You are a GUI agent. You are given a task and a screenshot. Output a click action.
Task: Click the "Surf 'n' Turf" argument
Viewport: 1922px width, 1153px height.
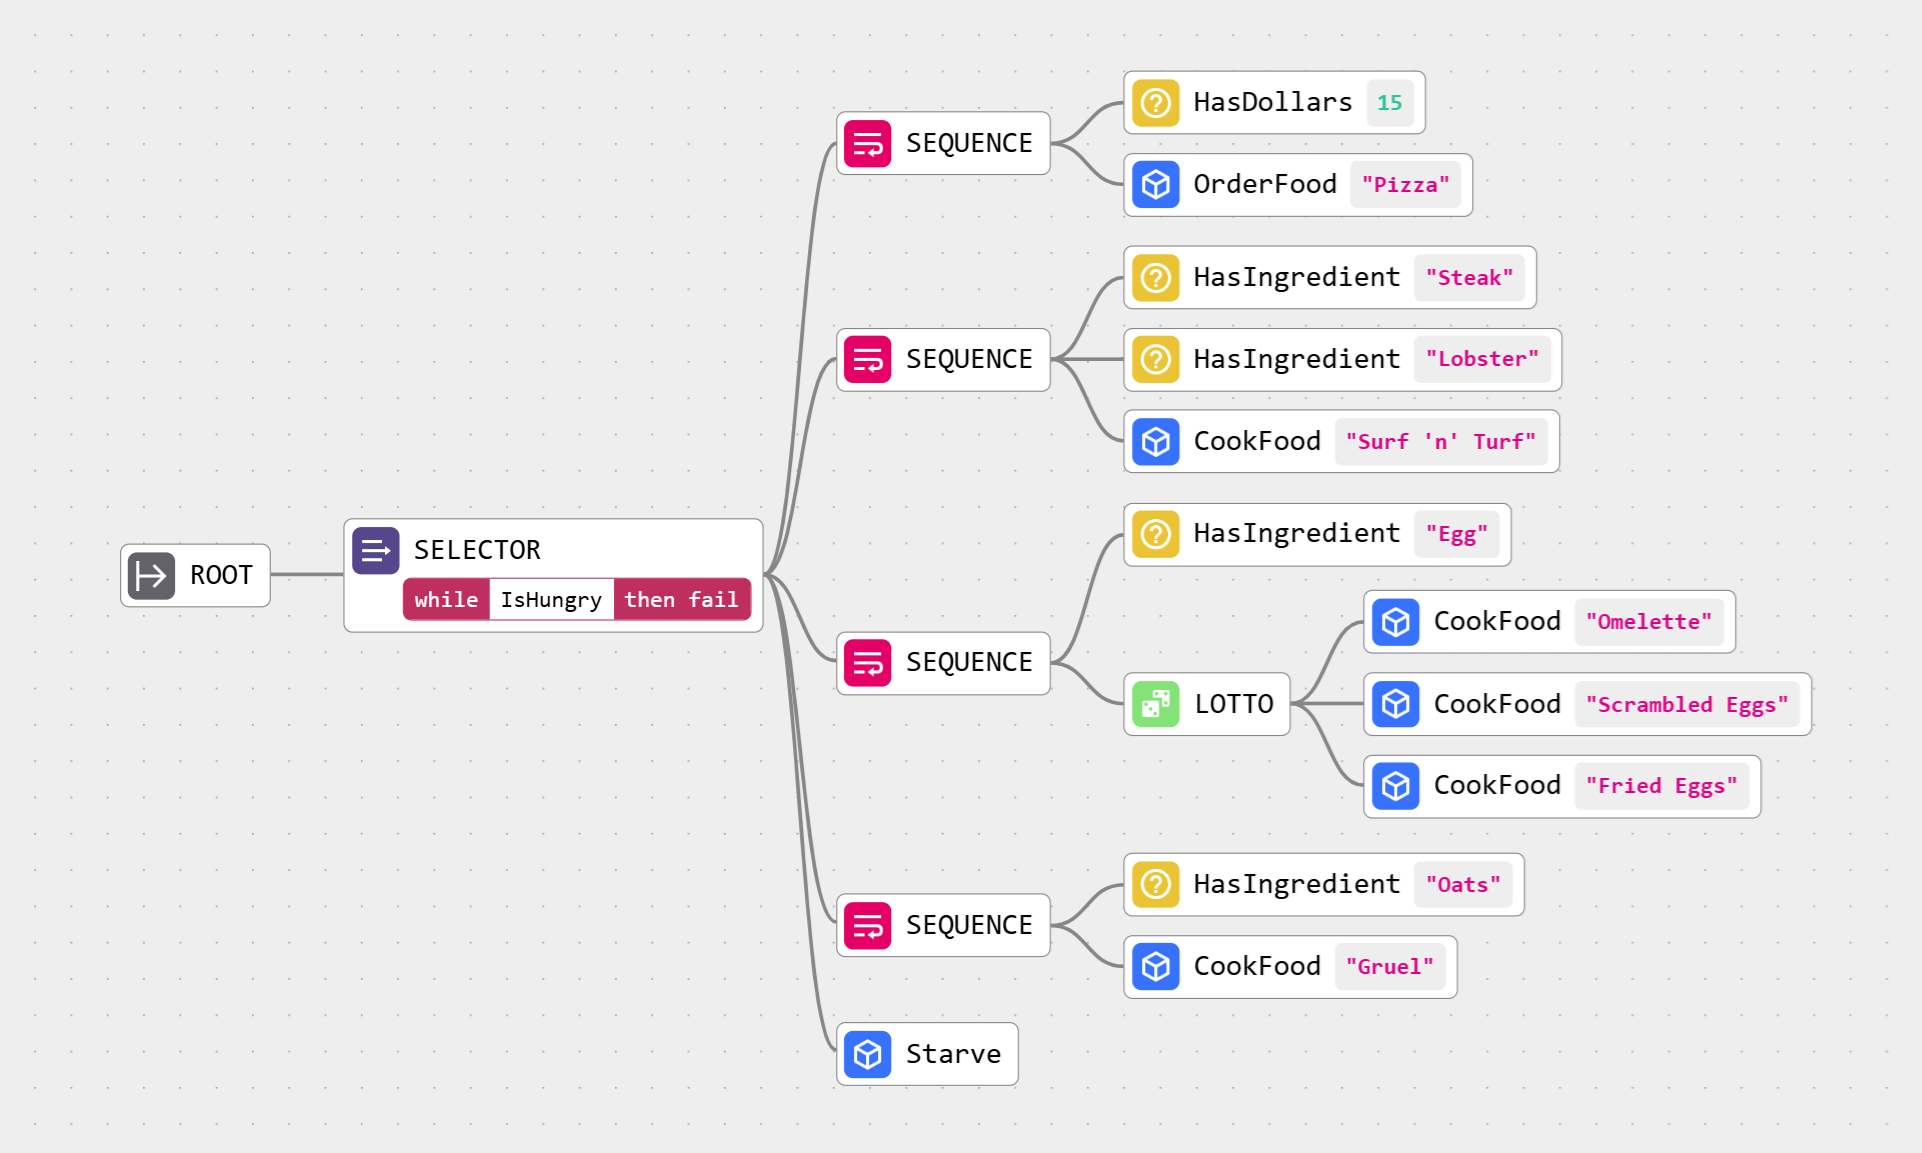coord(1440,442)
